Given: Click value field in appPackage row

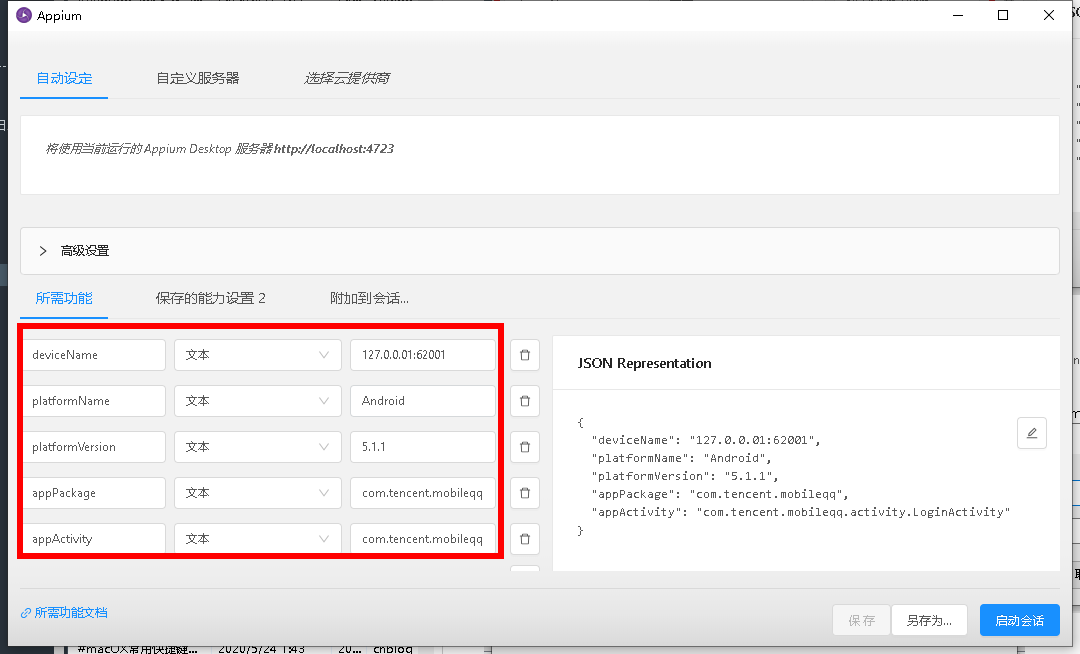Looking at the screenshot, I should pos(423,493).
